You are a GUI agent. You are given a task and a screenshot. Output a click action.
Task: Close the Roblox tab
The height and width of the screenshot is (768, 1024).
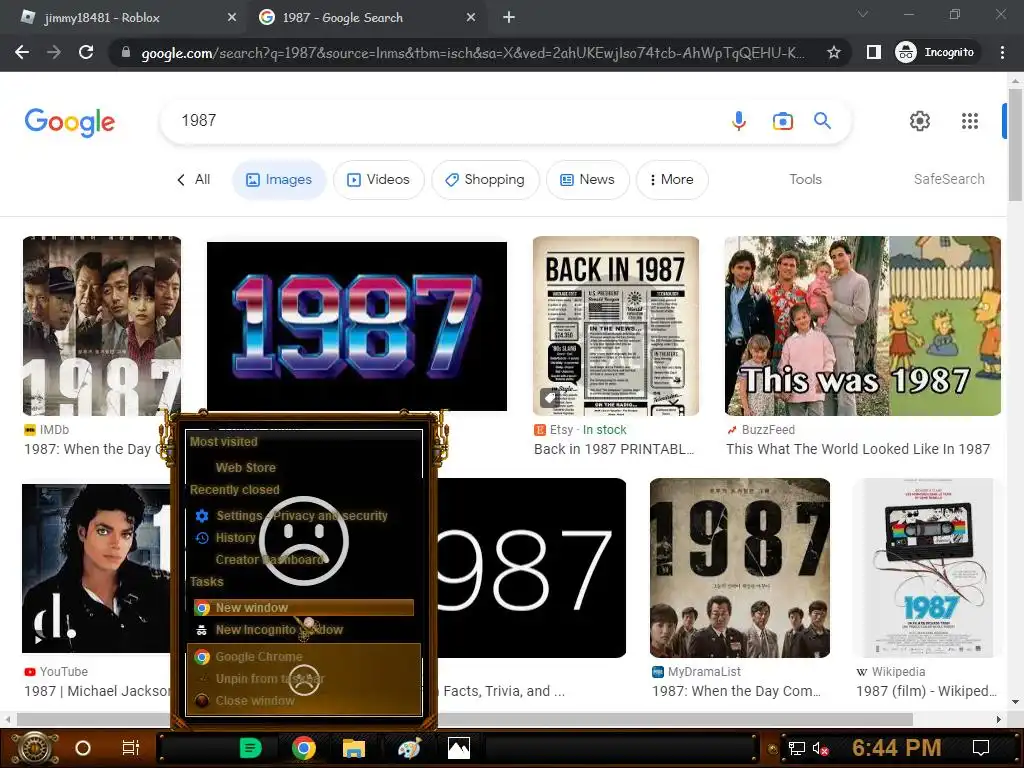pyautogui.click(x=232, y=18)
